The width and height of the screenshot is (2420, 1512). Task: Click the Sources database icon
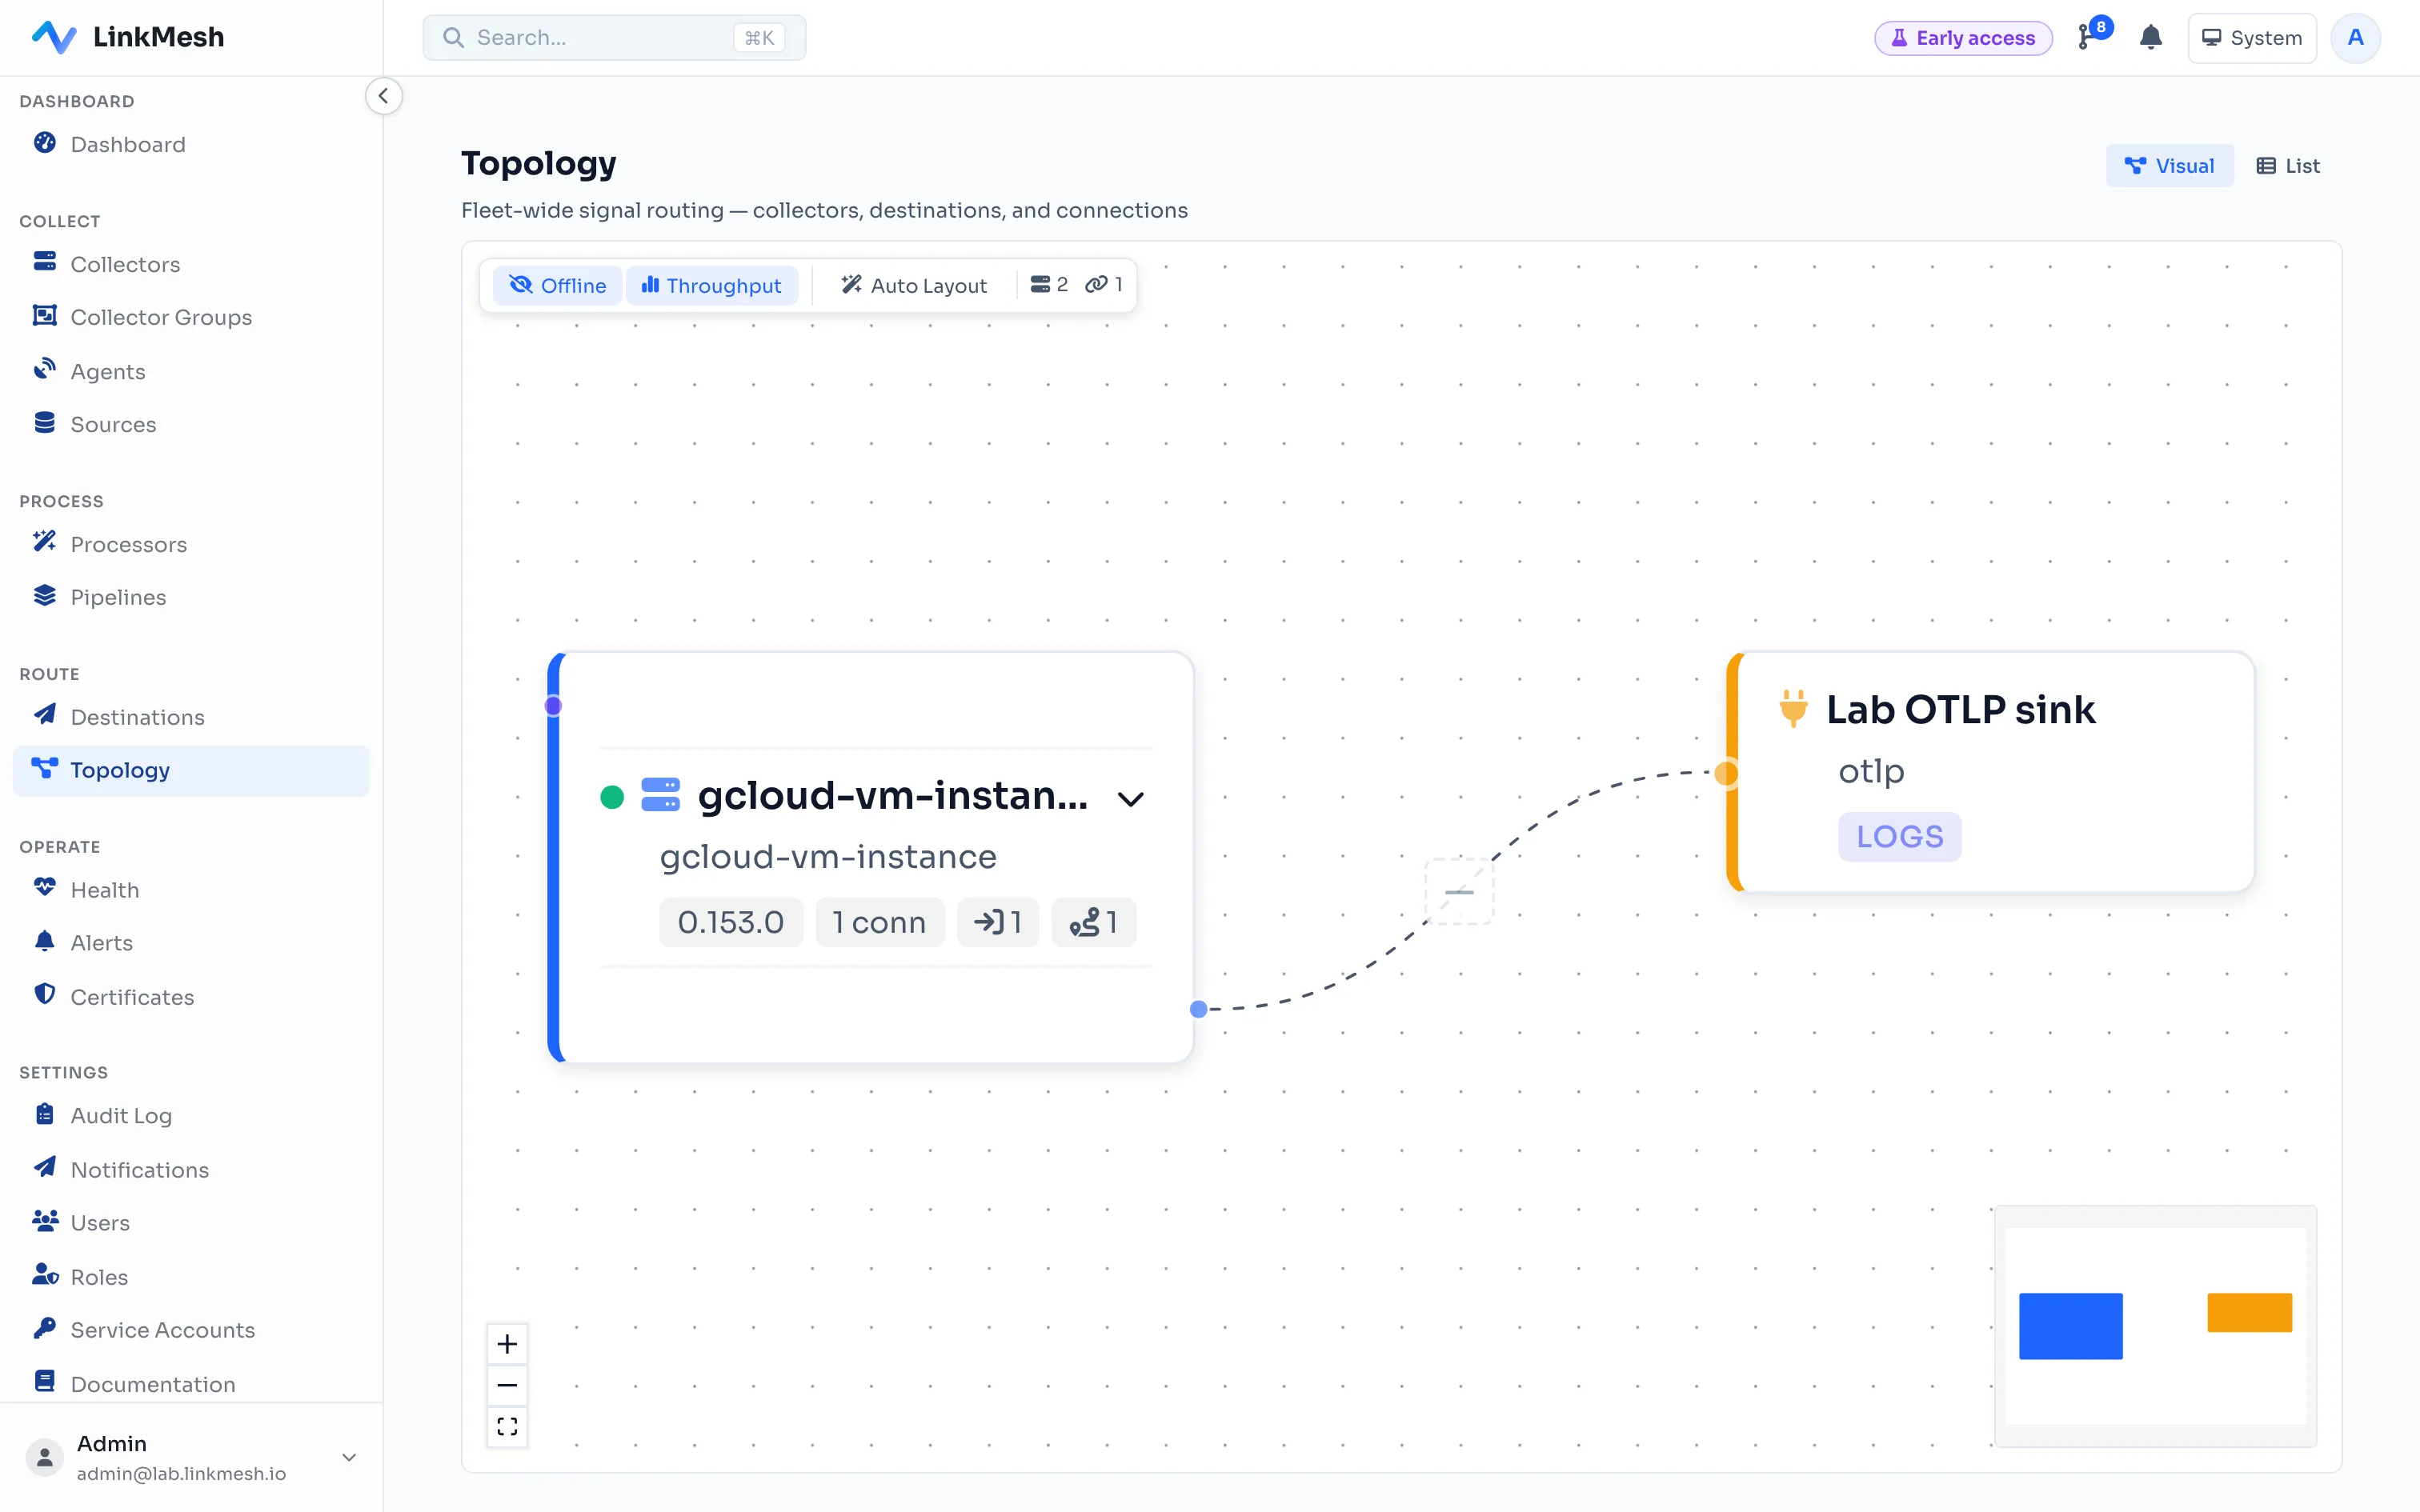(45, 423)
